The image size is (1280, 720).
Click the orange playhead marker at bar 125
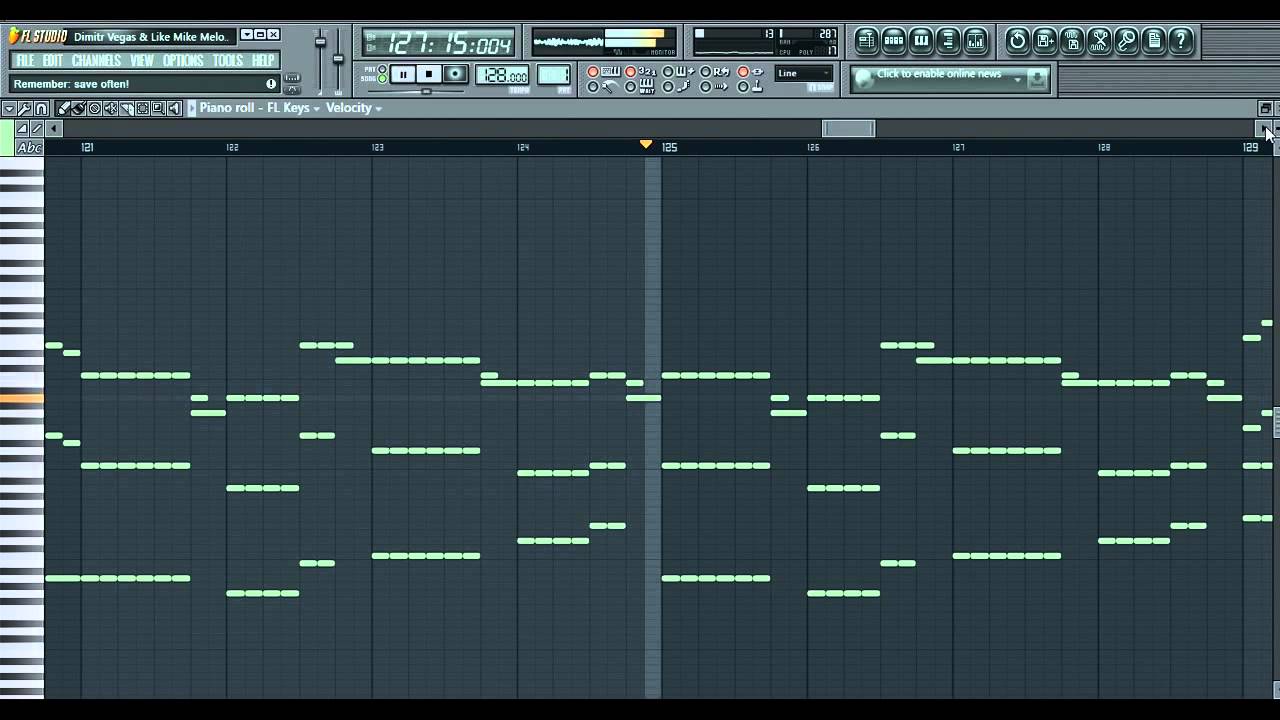tap(646, 145)
